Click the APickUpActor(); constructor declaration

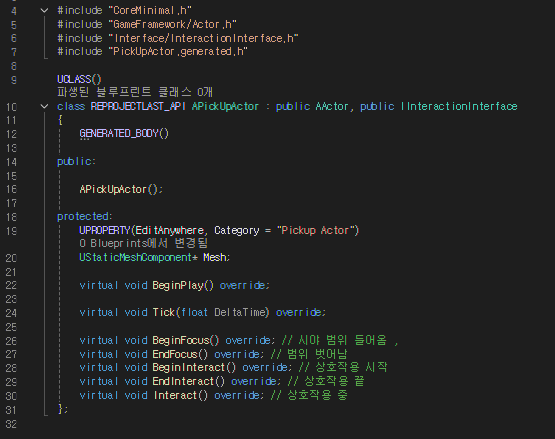pyautogui.click(x=121, y=189)
